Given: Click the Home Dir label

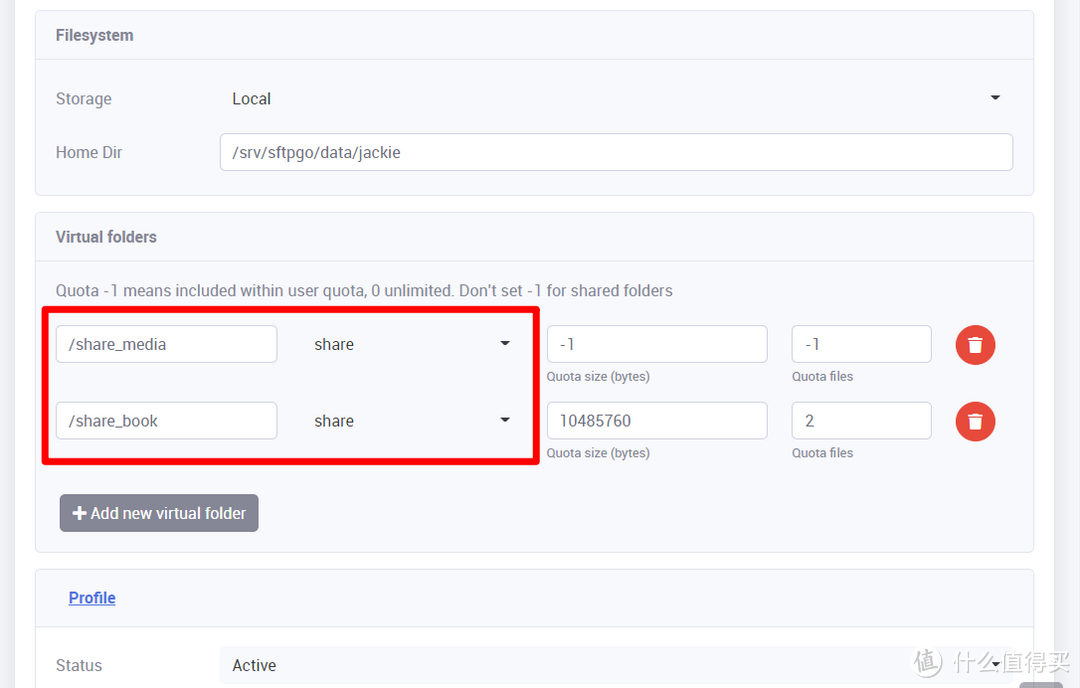Looking at the screenshot, I should 89,152.
